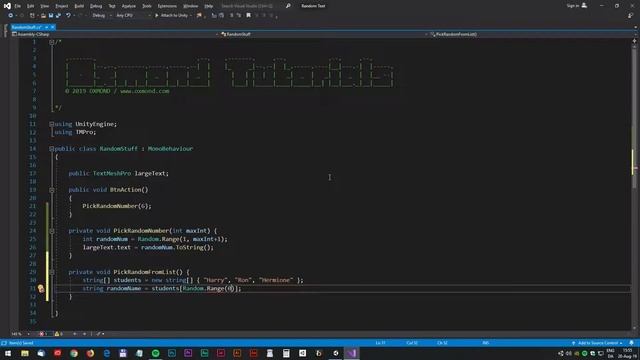Click Add to Source Control

(x=597, y=343)
